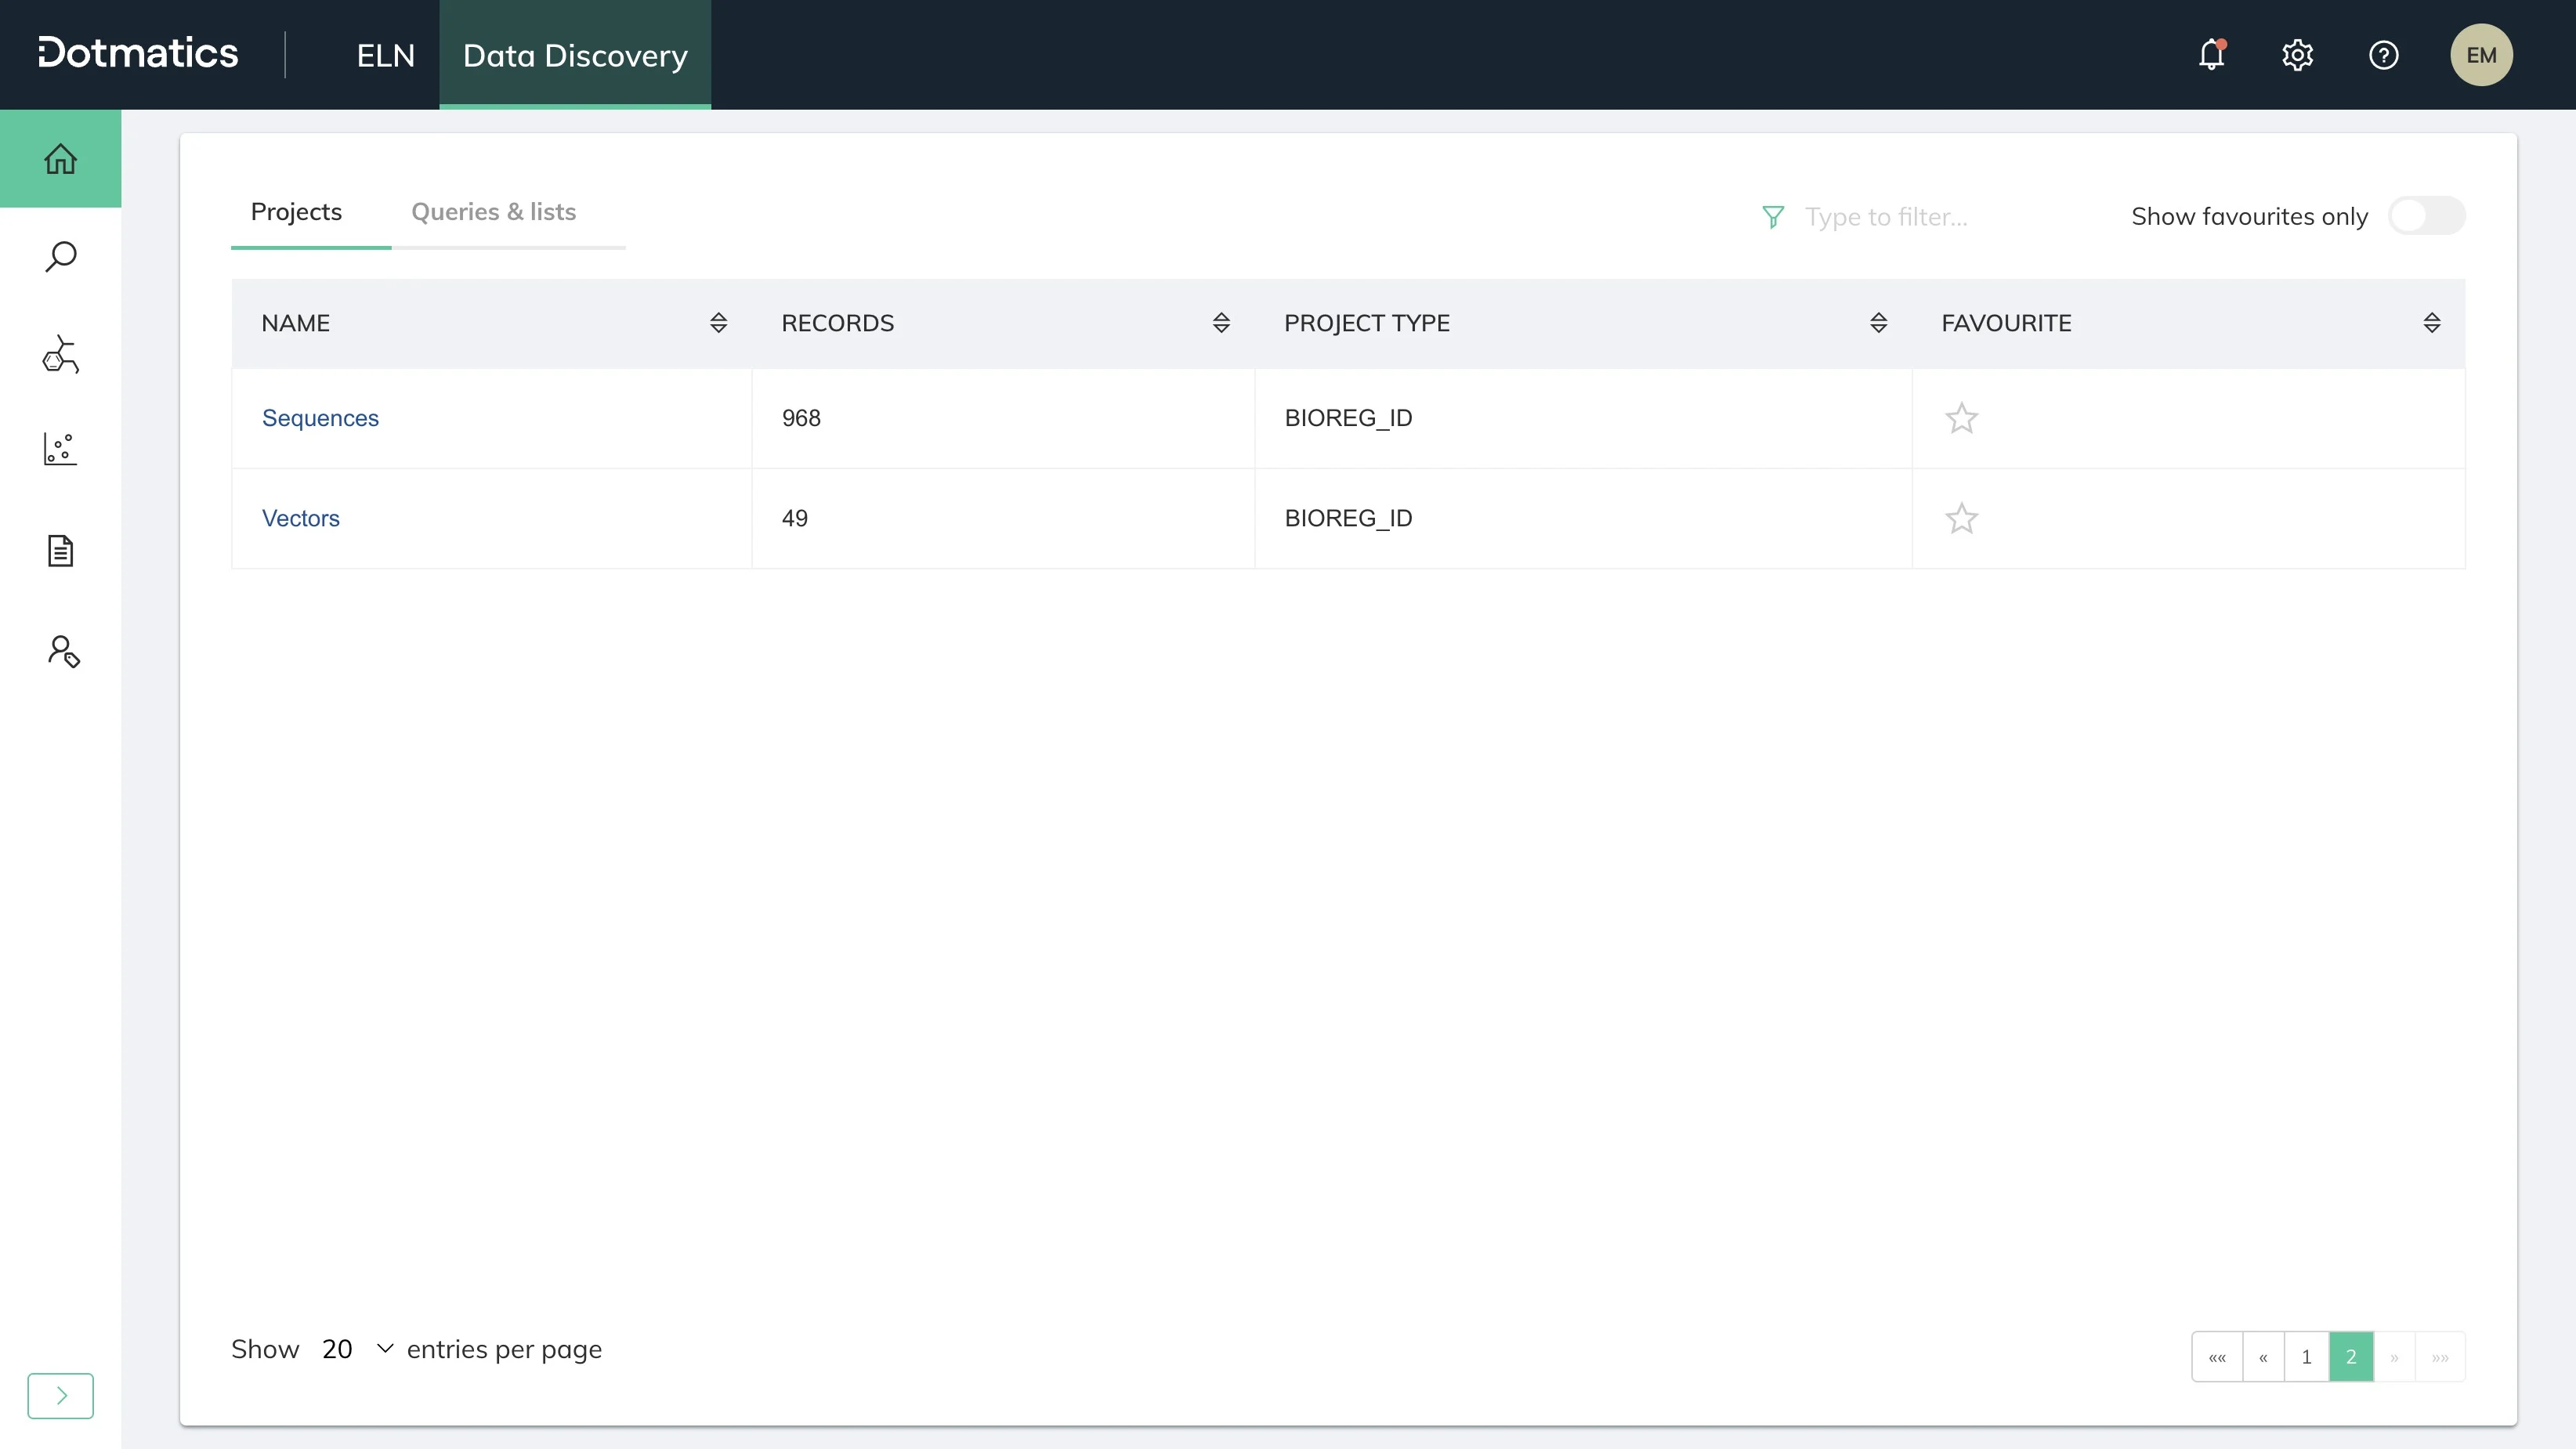Star the Vectors project as favourite
Screen dimensions: 2576x1449
coord(1961,518)
